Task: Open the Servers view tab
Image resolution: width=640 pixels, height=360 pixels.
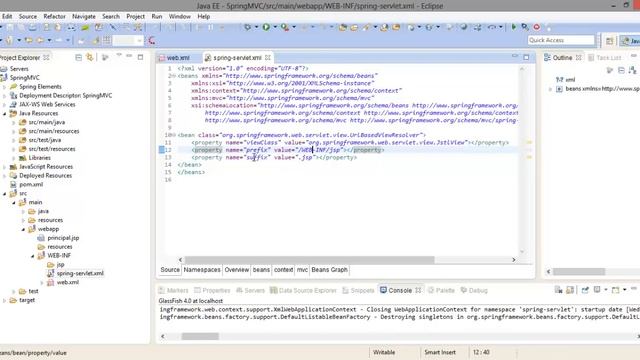Action: pos(250,290)
